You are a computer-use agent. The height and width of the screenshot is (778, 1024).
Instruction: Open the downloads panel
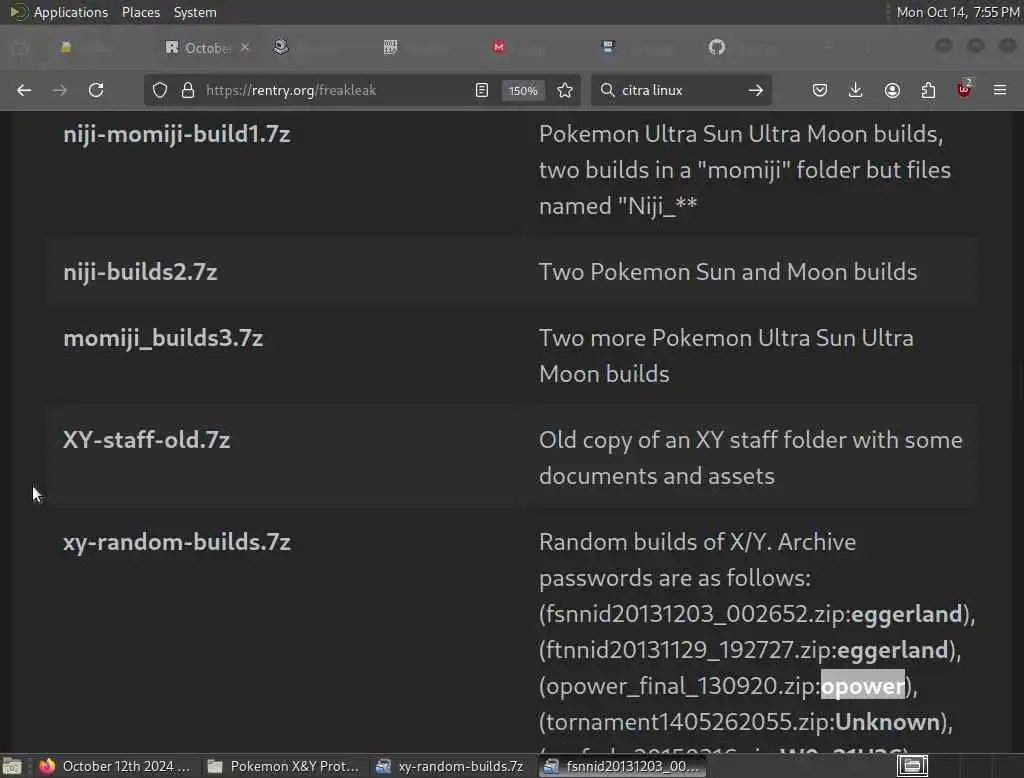856,90
